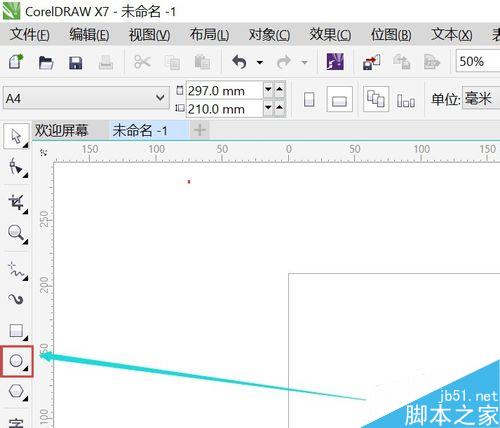Viewport: 500px width, 428px height.
Task: Decrease page width 297.0 mm stepper
Action: point(268,90)
